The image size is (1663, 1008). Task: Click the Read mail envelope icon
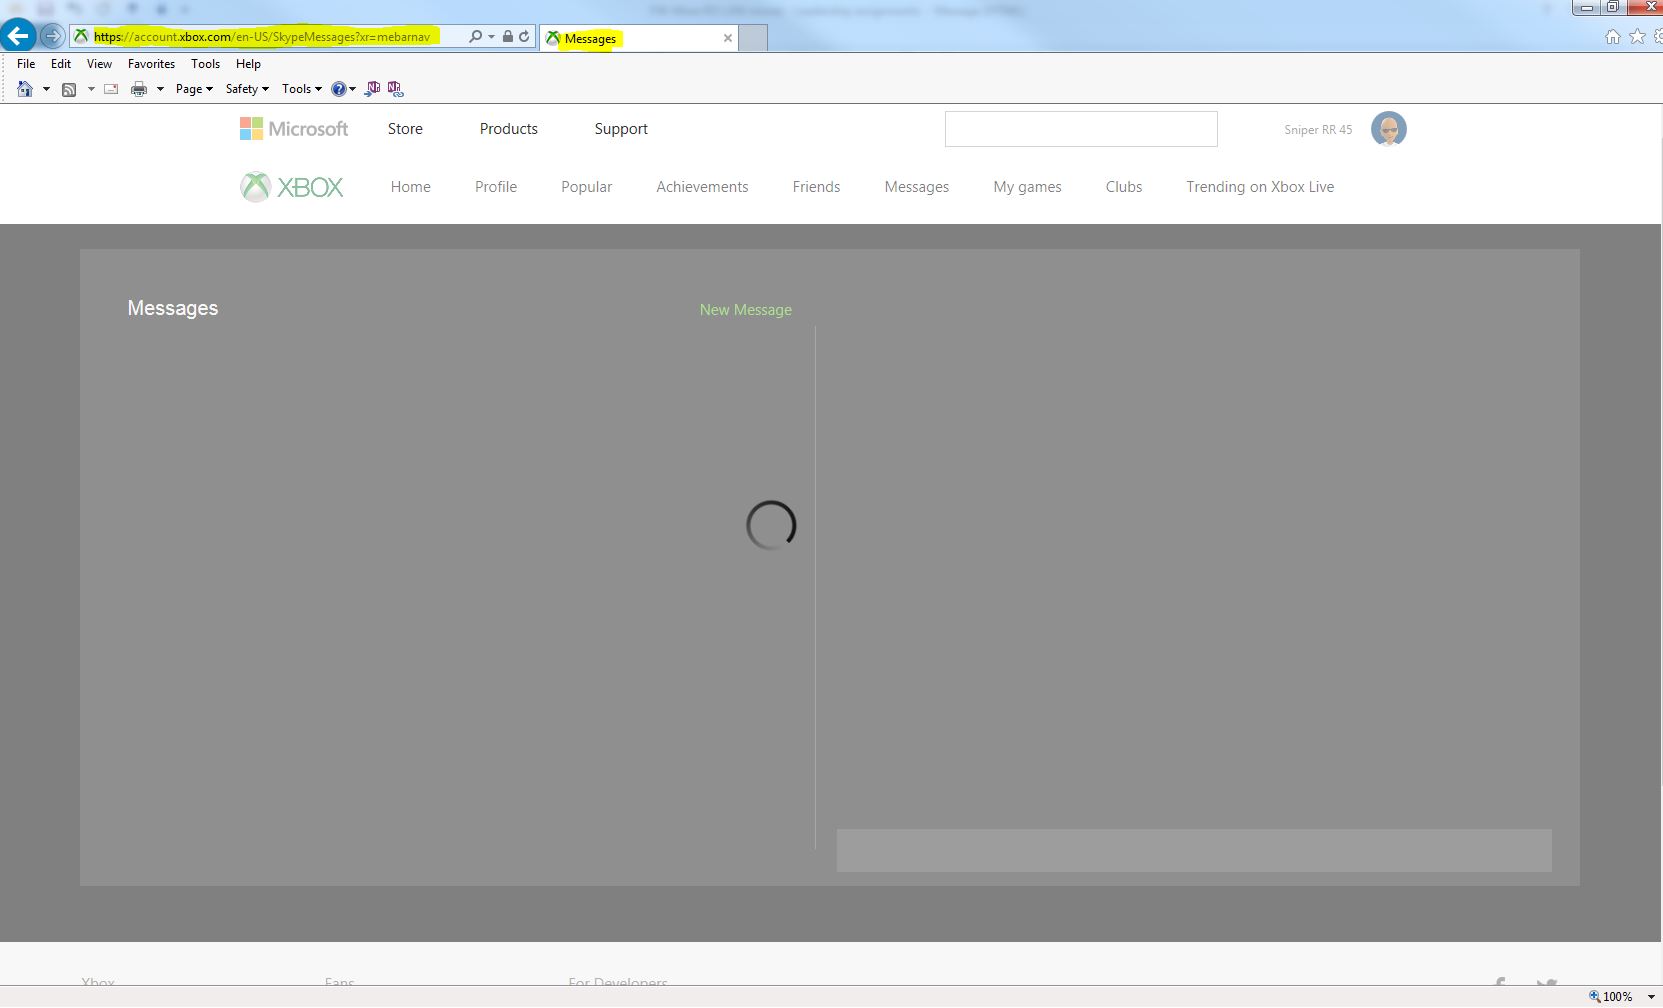pos(111,89)
